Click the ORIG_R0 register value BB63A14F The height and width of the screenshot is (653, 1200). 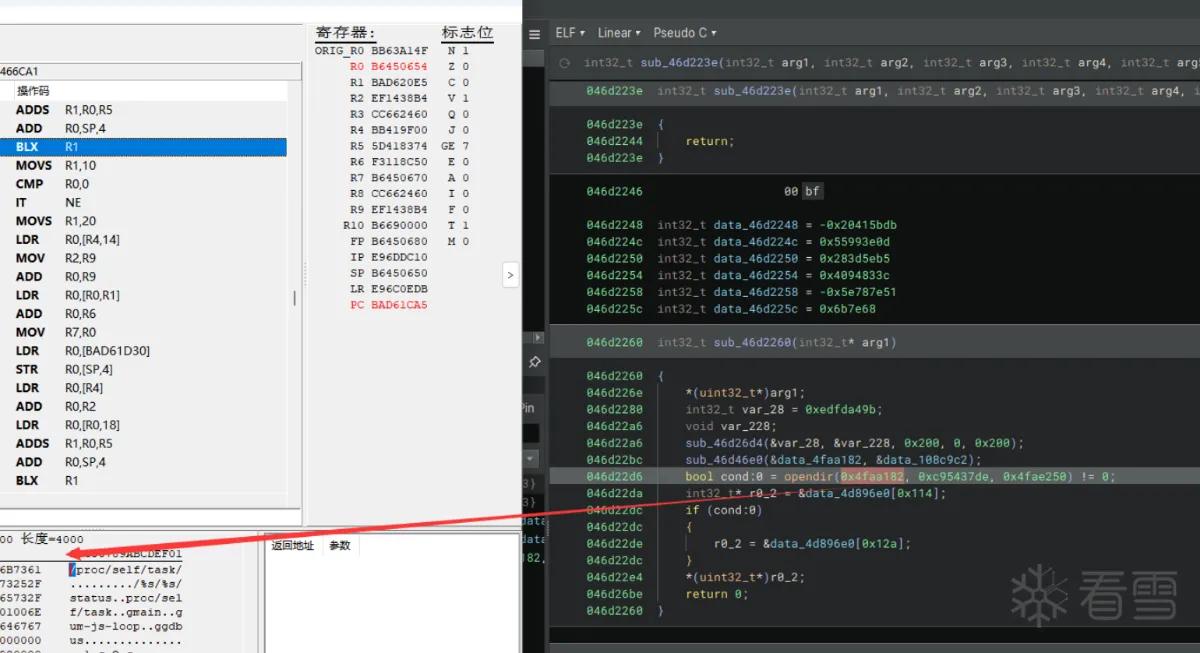coord(399,50)
